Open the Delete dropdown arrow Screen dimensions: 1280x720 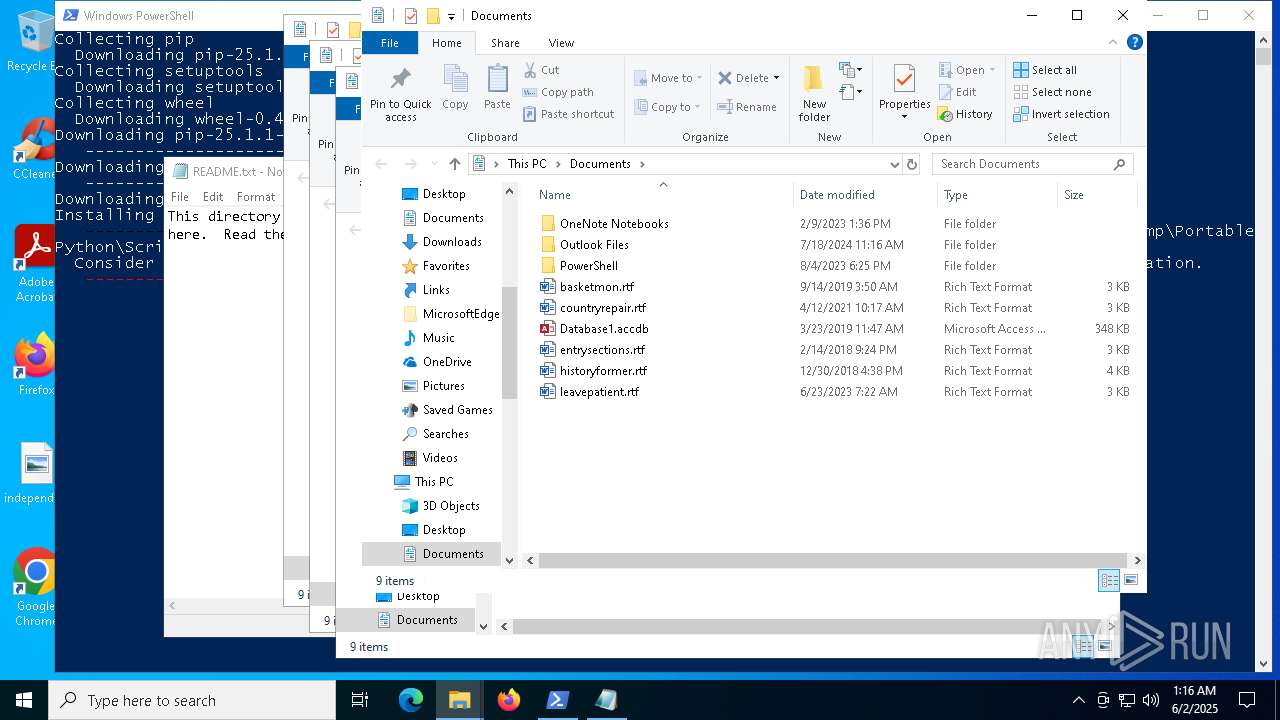[x=776, y=78]
